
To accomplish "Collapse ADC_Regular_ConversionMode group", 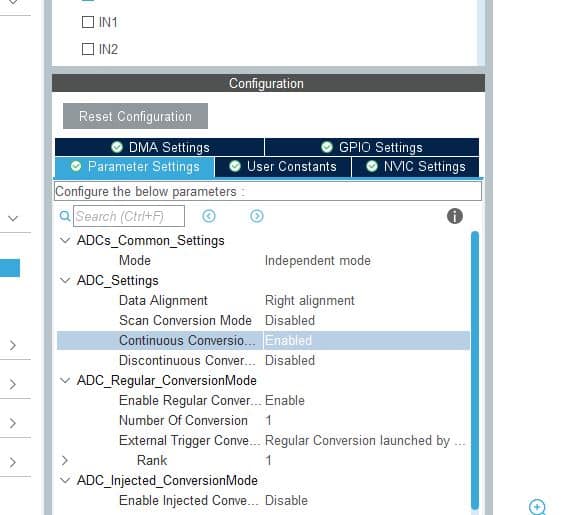I will (x=65, y=380).
